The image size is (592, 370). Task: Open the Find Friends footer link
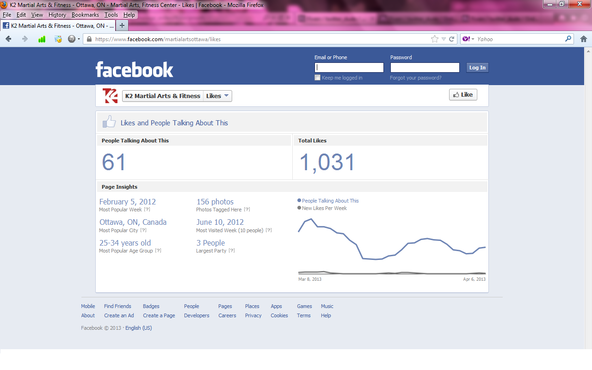point(117,306)
